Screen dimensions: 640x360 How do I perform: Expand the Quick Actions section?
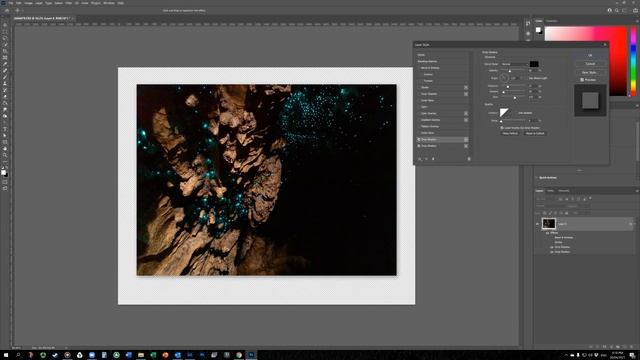[x=536, y=178]
